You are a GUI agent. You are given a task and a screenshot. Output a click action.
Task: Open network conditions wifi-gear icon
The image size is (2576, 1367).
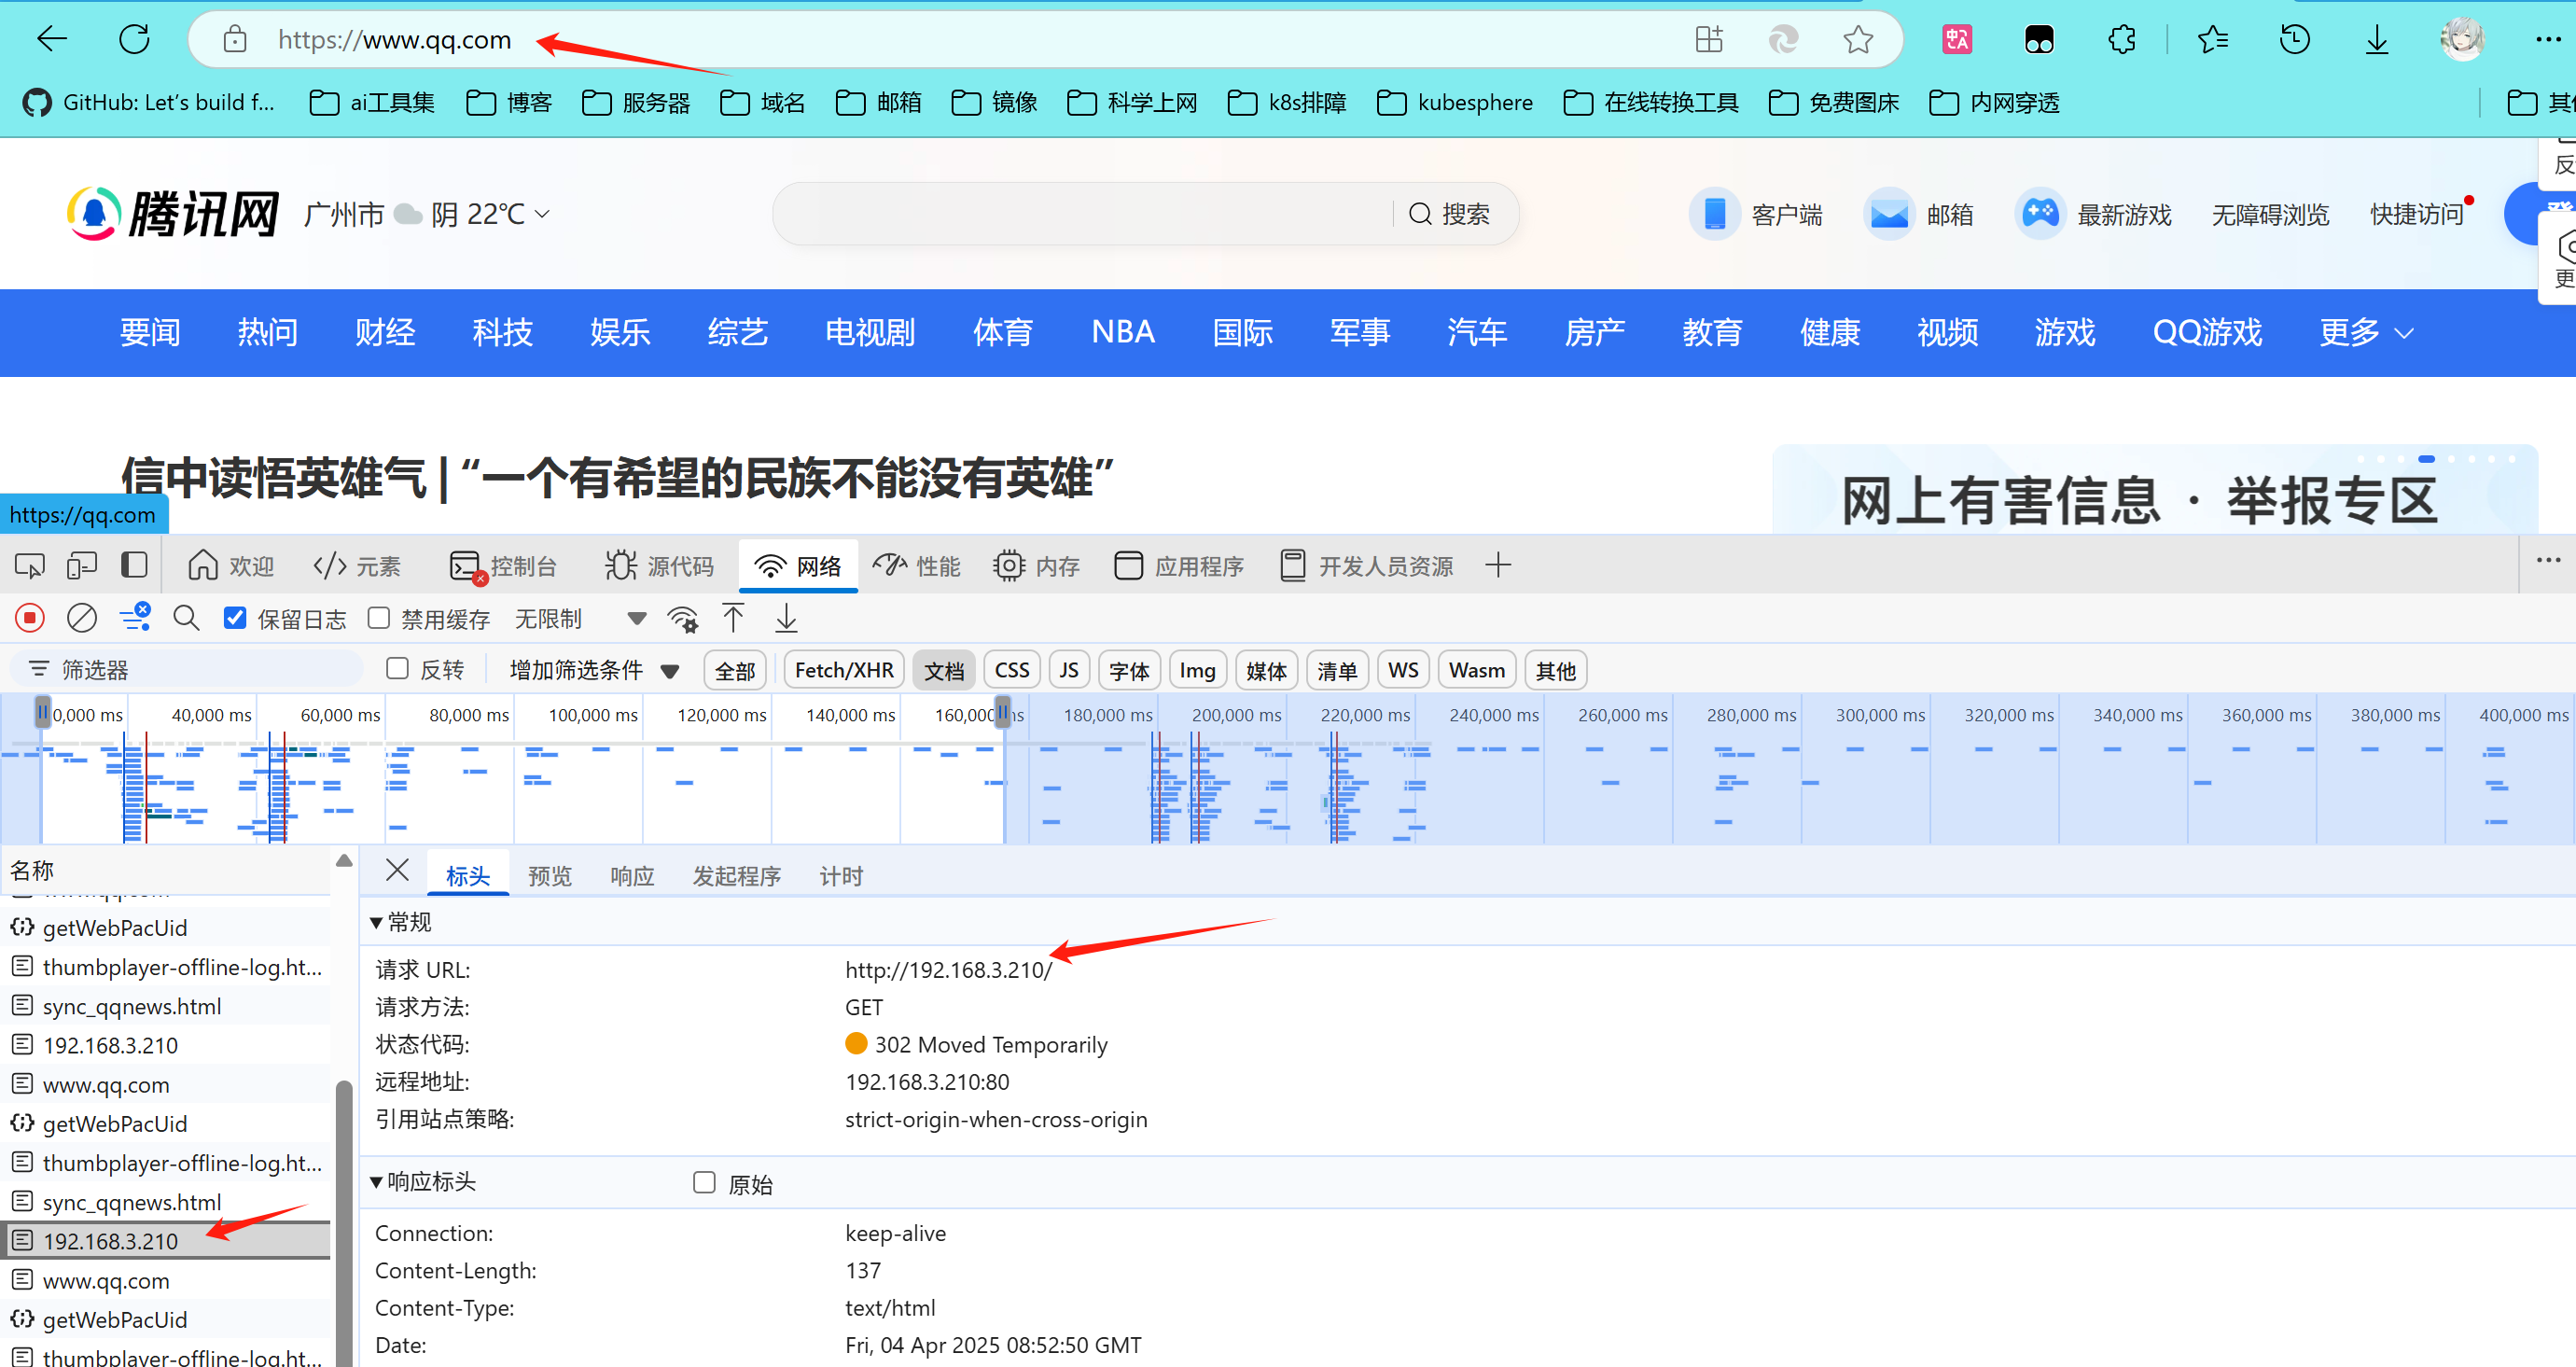pyautogui.click(x=683, y=619)
